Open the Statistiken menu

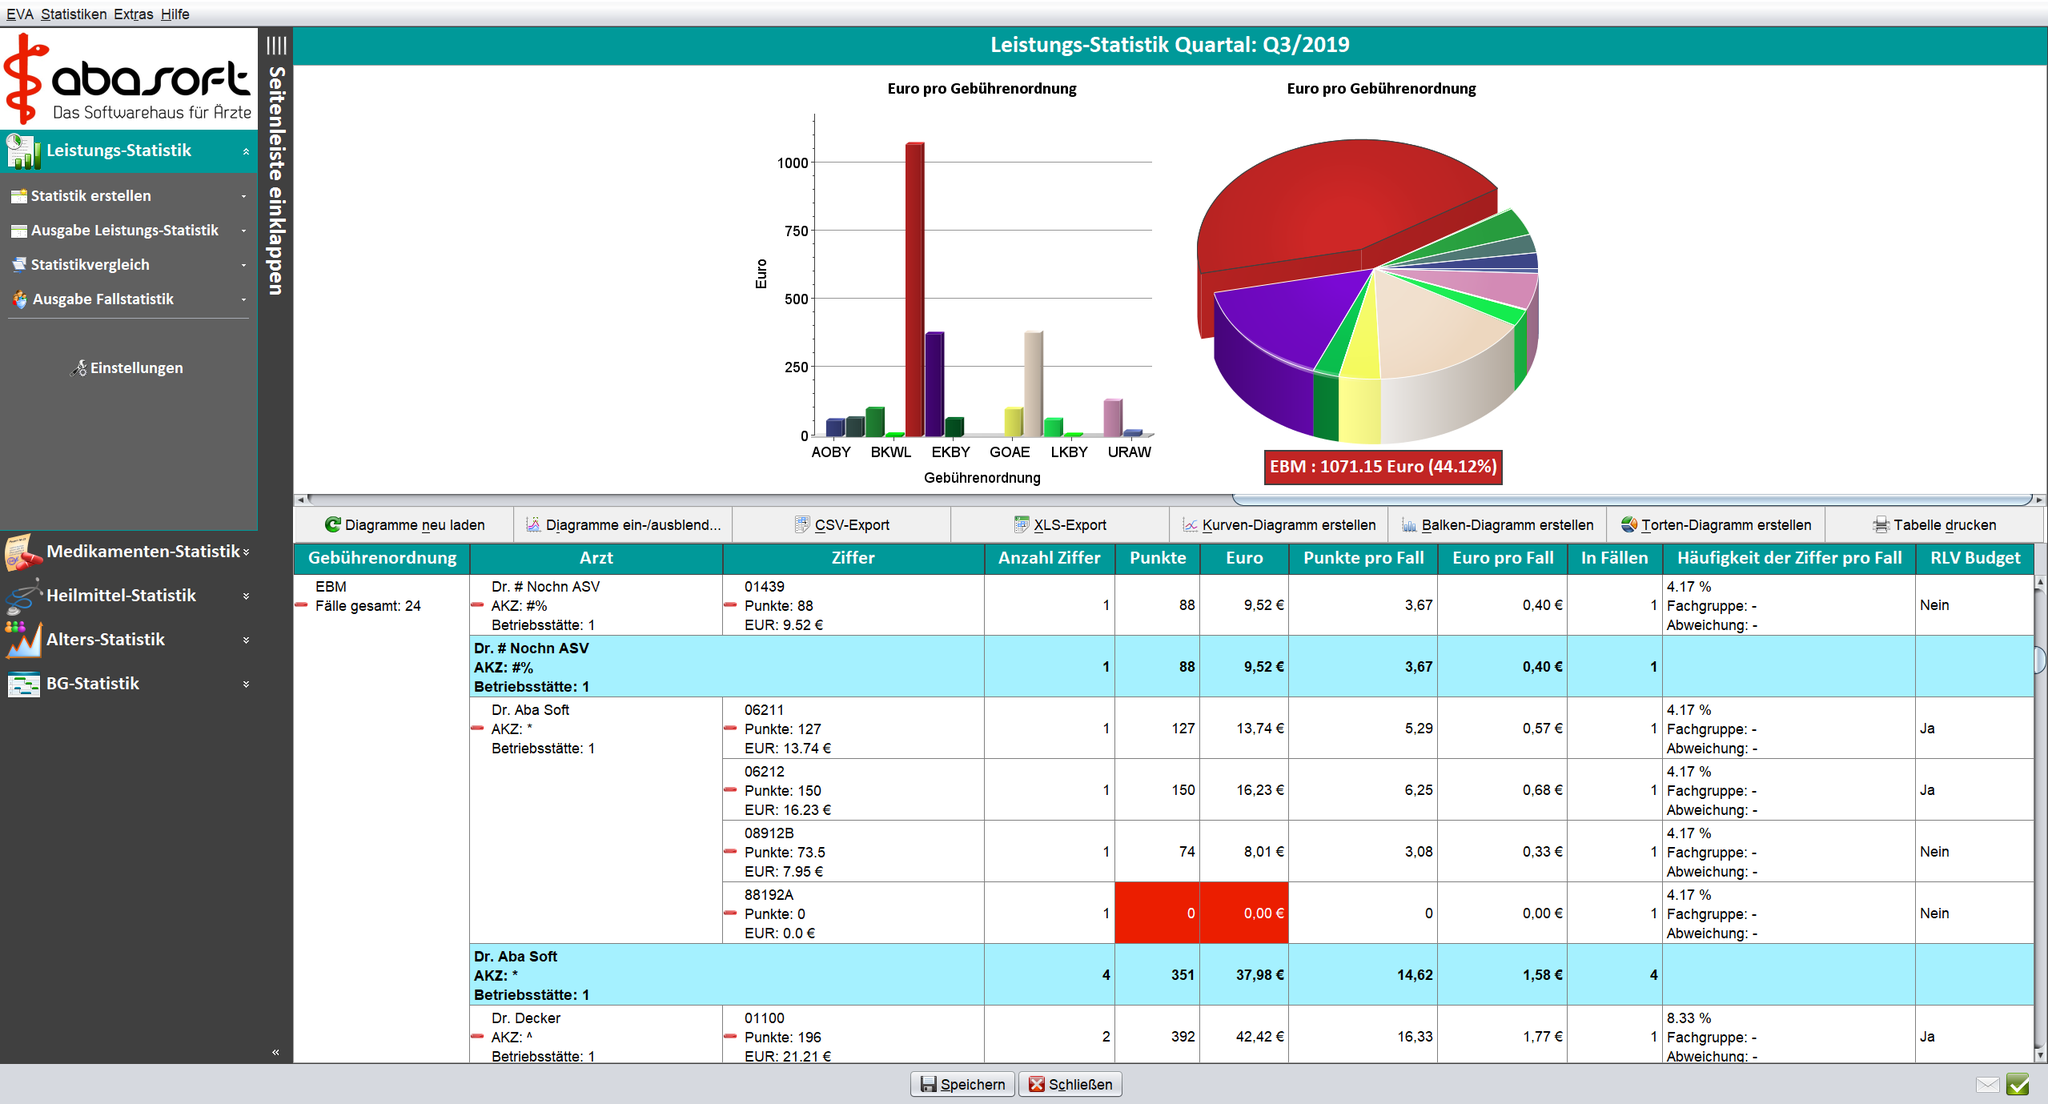point(74,14)
